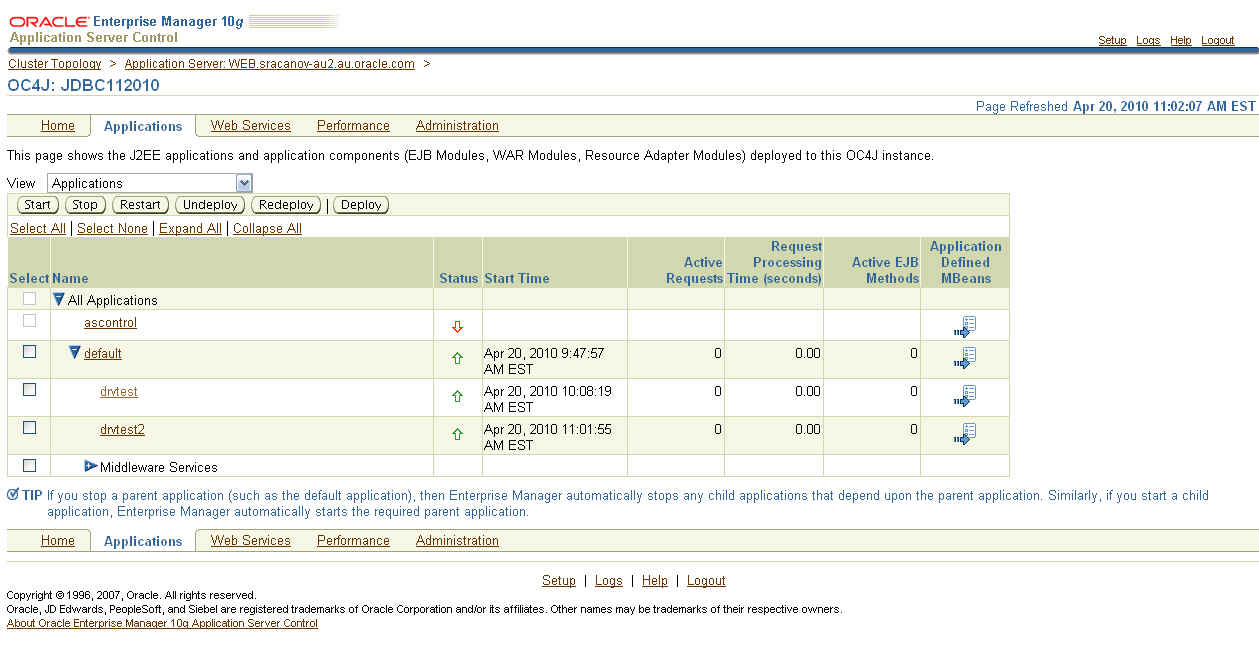
Task: Open Application Defined MBeans for drvtest
Action: point(965,396)
